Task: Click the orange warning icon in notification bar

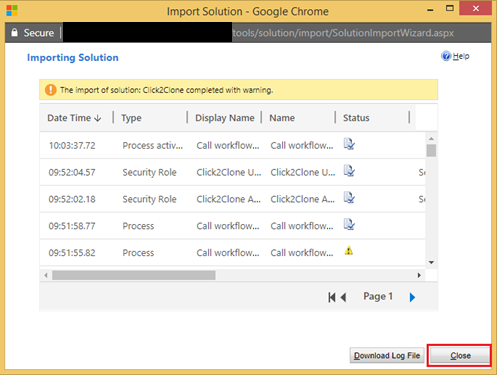Action: tap(51, 90)
